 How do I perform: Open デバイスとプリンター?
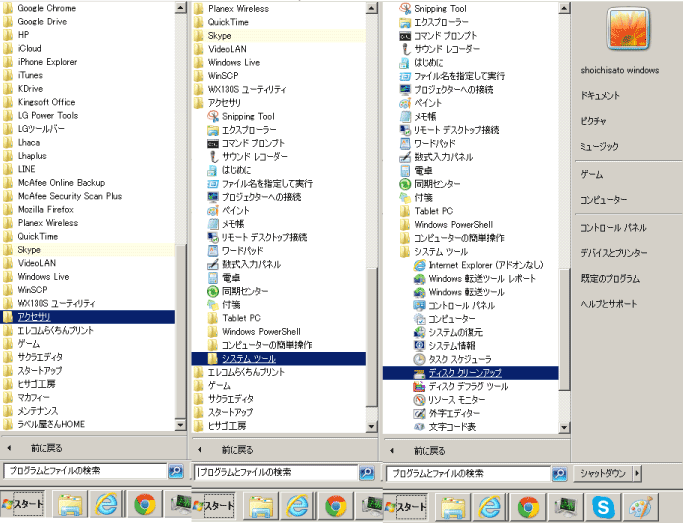[x=613, y=253]
